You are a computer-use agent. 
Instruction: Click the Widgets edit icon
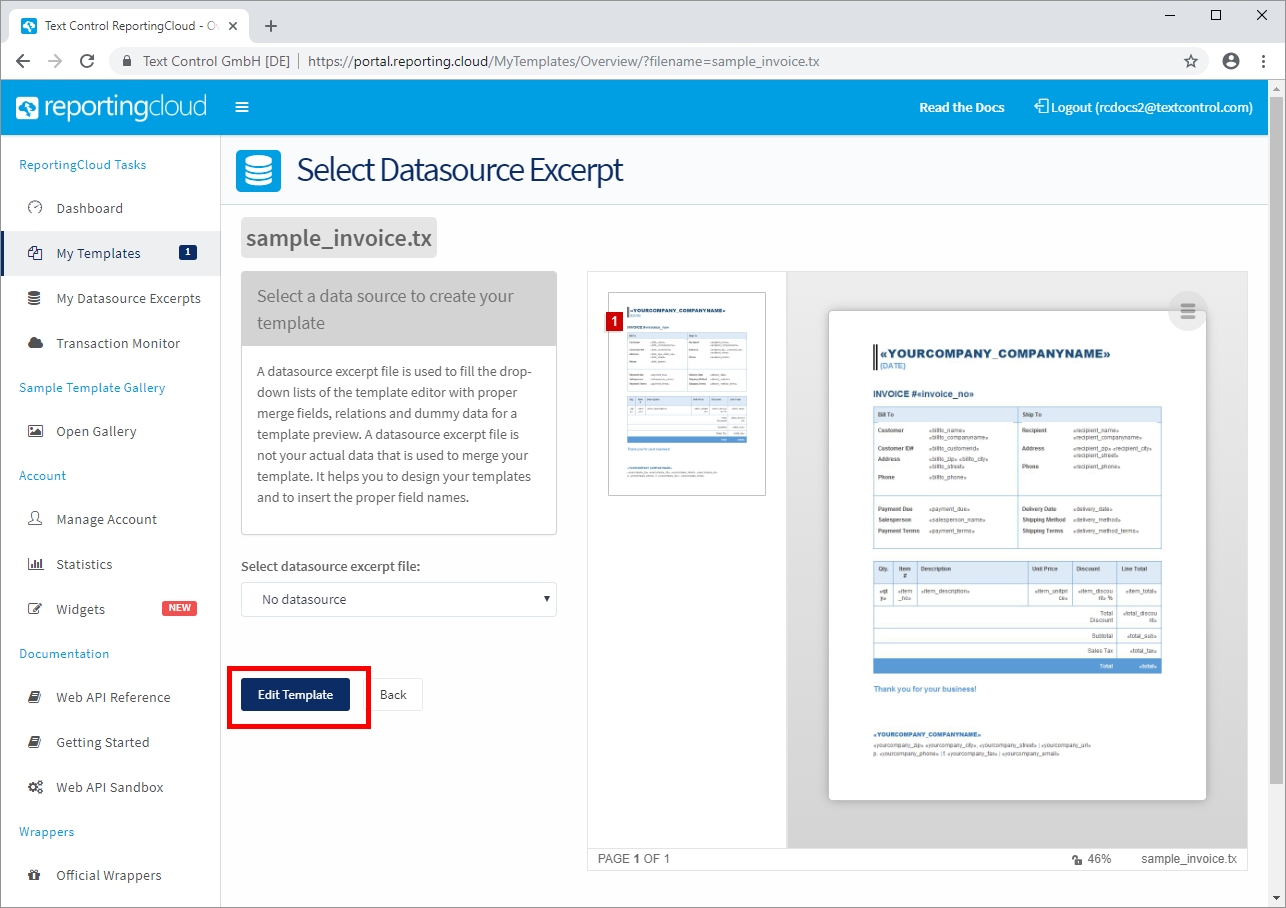pos(35,609)
